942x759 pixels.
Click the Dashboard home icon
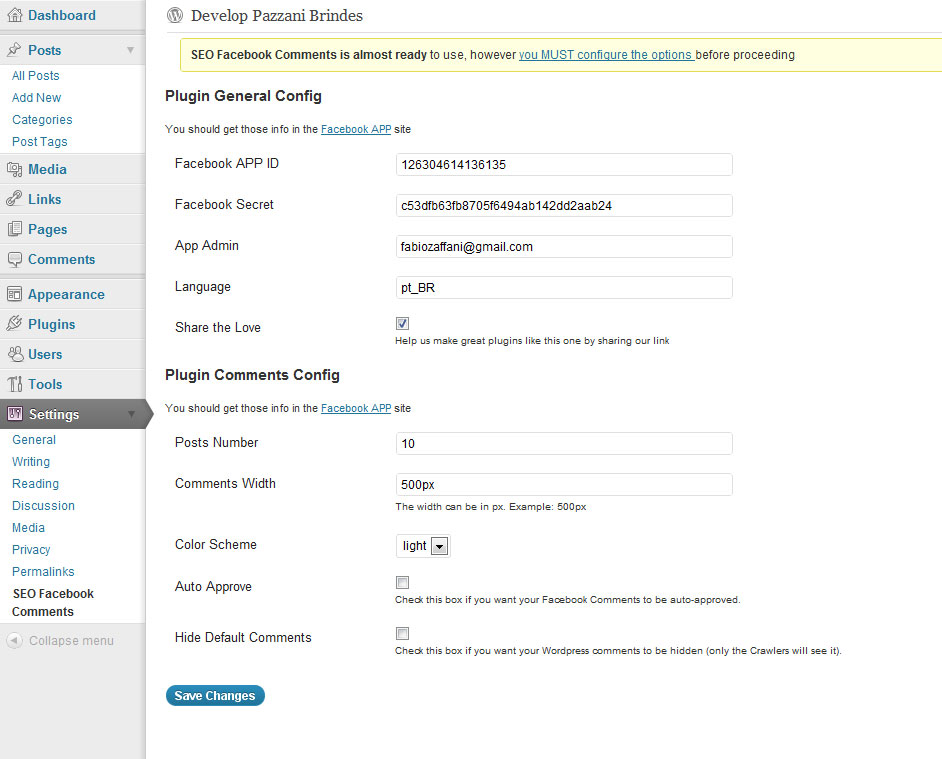(x=14, y=15)
